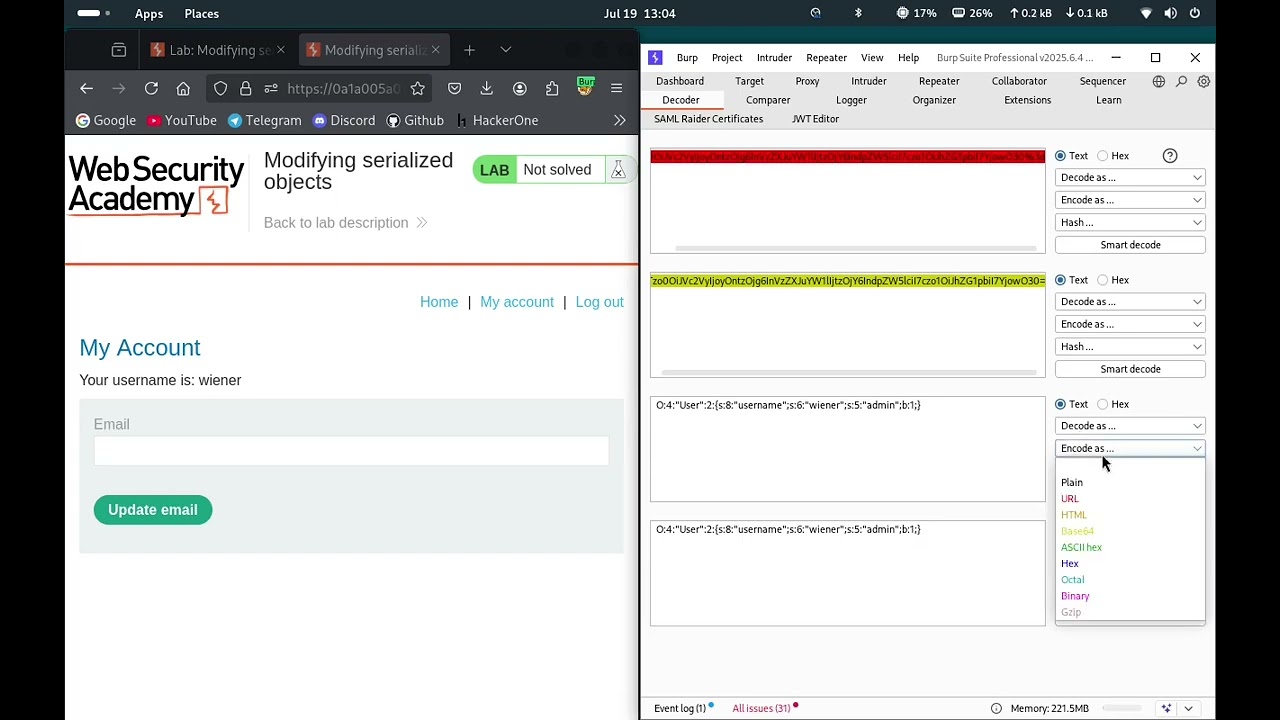Click Bluetooth icon in system top bar
This screenshot has height=720, width=1280.
[858, 13]
